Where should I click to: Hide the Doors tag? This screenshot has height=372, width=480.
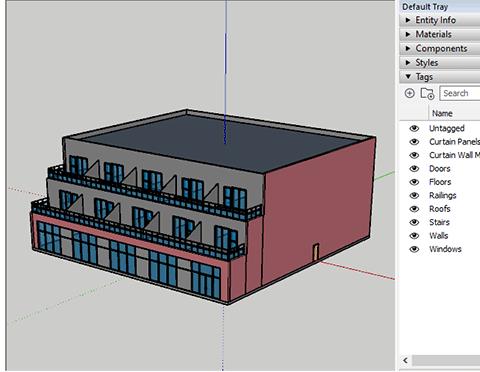[x=414, y=168]
